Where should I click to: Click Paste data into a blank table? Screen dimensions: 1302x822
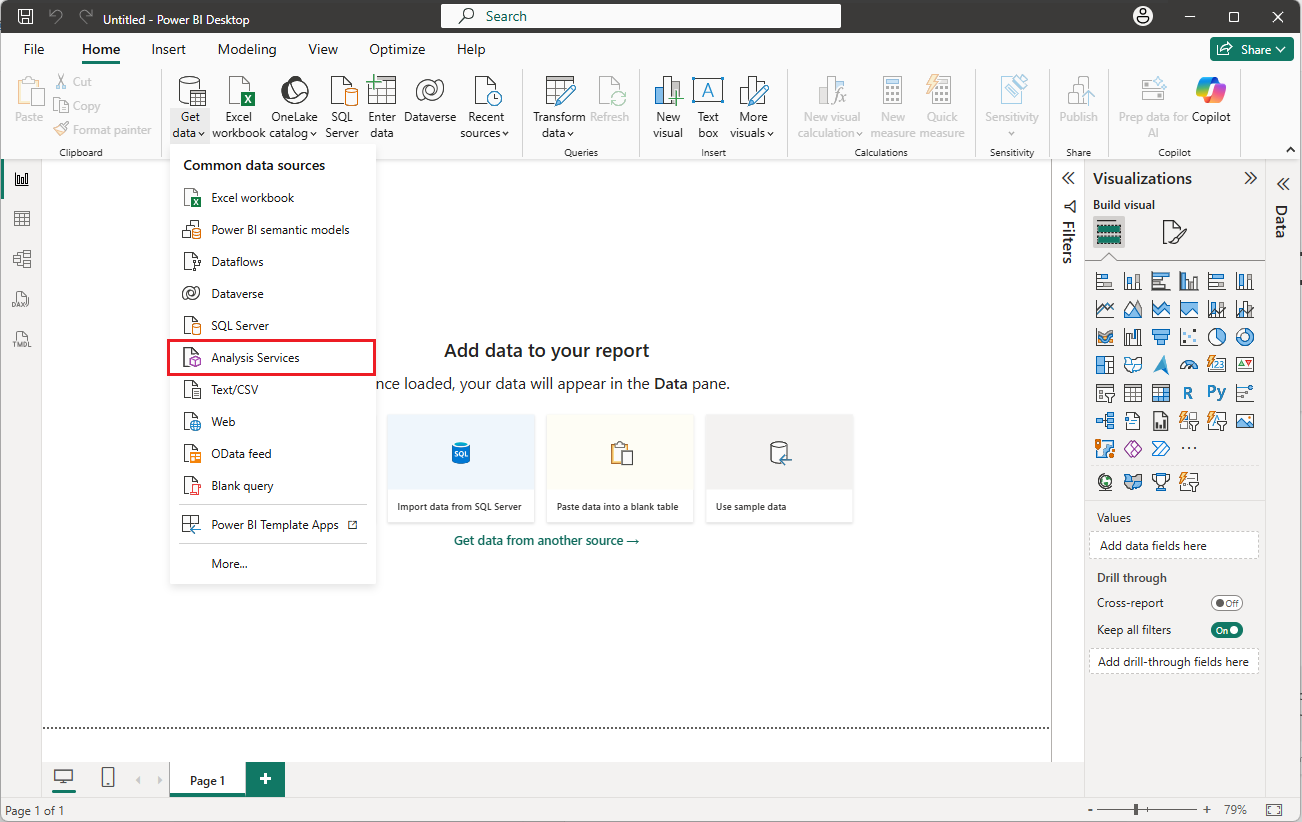620,468
